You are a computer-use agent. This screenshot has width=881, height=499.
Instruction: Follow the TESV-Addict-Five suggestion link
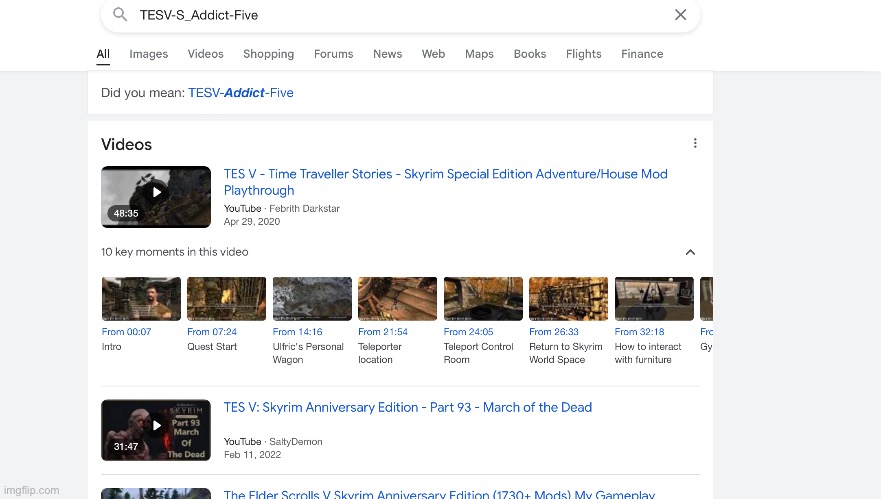point(240,93)
